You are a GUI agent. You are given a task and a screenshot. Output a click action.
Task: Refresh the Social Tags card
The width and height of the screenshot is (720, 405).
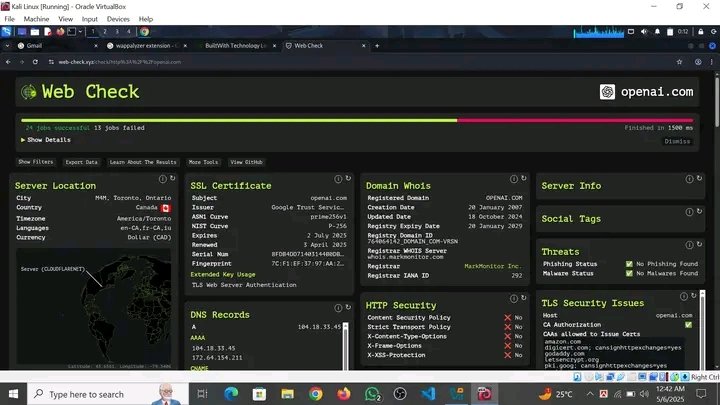coord(699,211)
